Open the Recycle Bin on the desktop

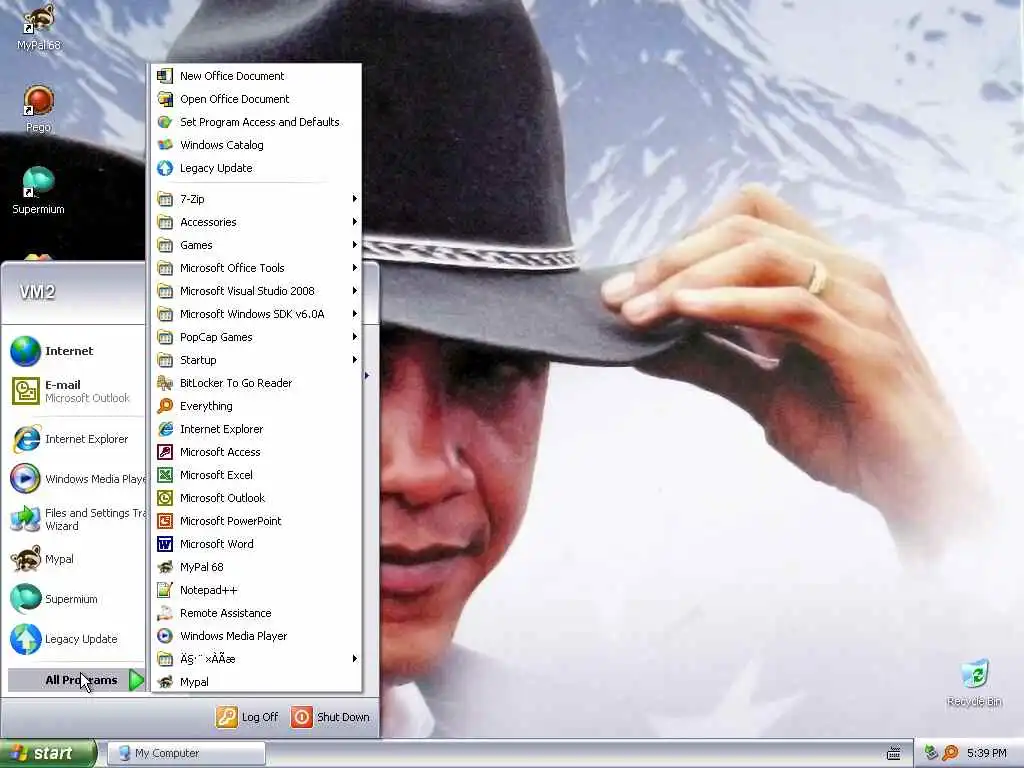[x=974, y=682]
